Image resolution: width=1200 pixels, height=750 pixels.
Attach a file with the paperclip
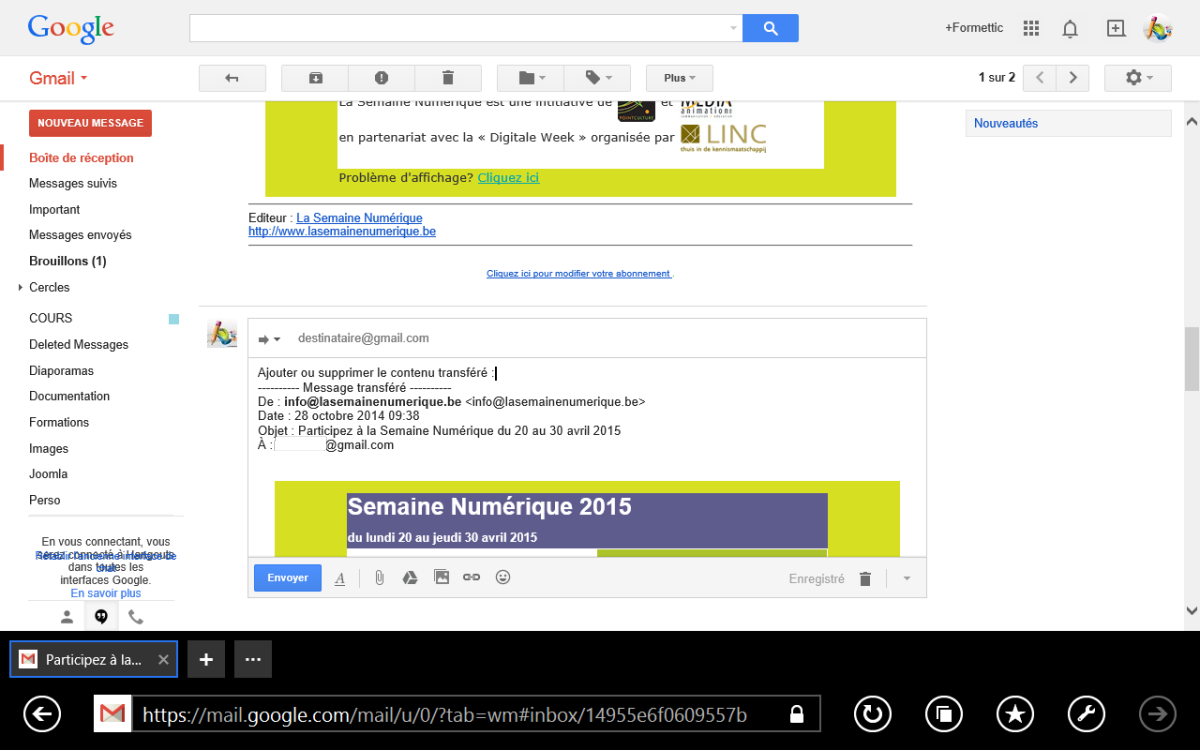380,578
